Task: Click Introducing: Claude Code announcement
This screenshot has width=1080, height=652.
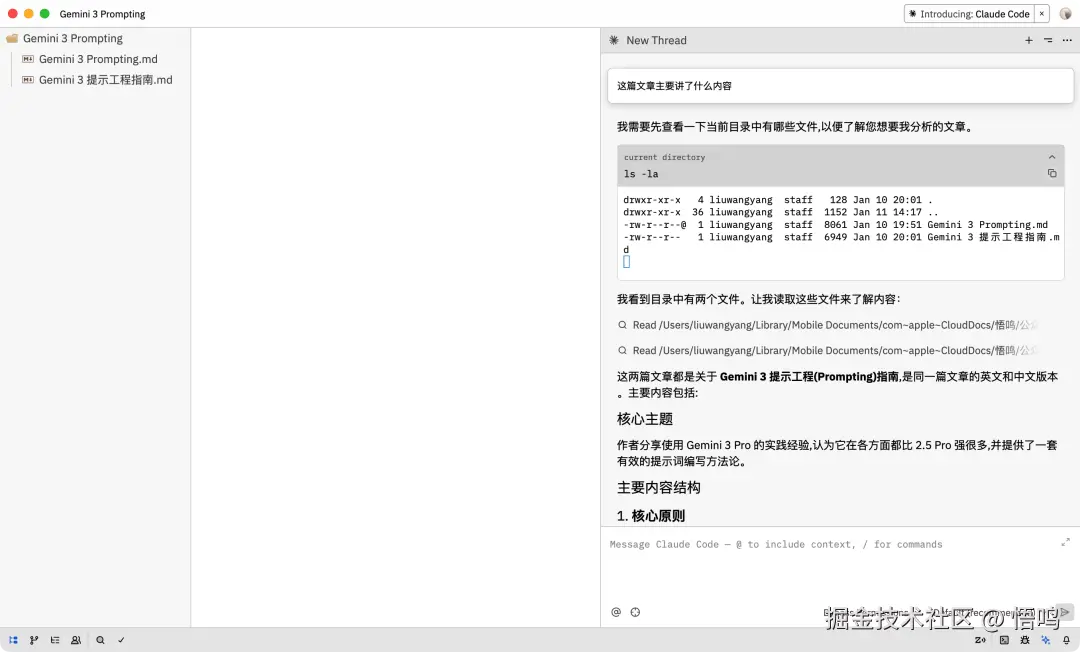Action: [x=968, y=14]
